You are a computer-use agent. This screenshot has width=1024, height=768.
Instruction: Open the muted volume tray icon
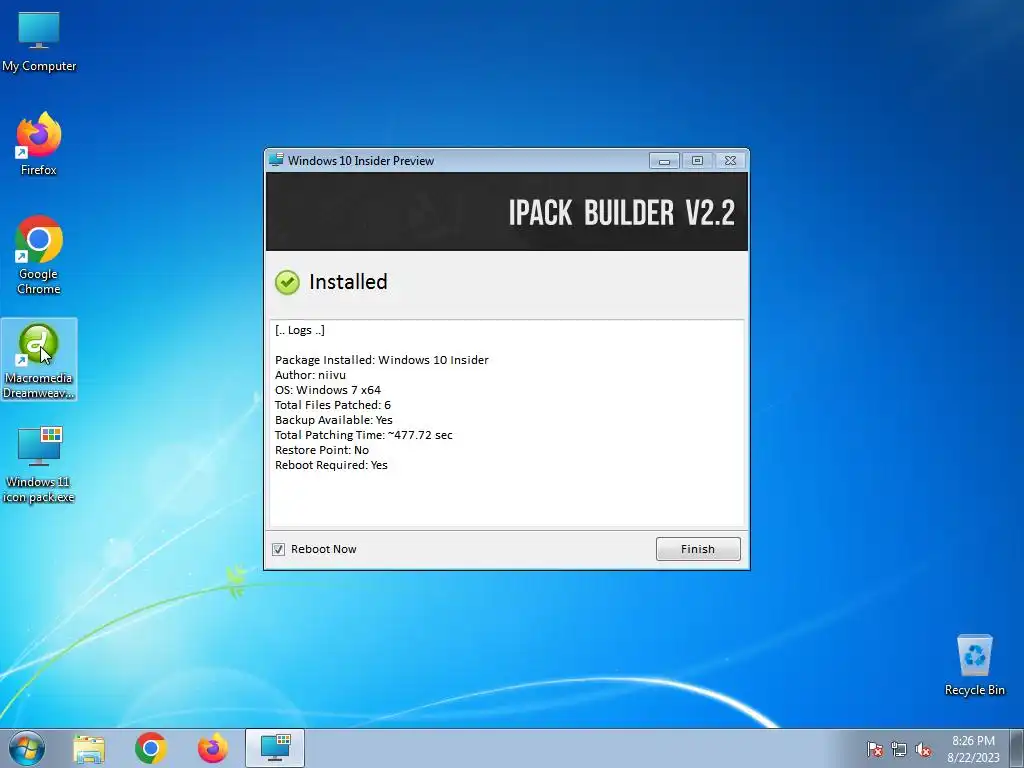[x=923, y=749]
